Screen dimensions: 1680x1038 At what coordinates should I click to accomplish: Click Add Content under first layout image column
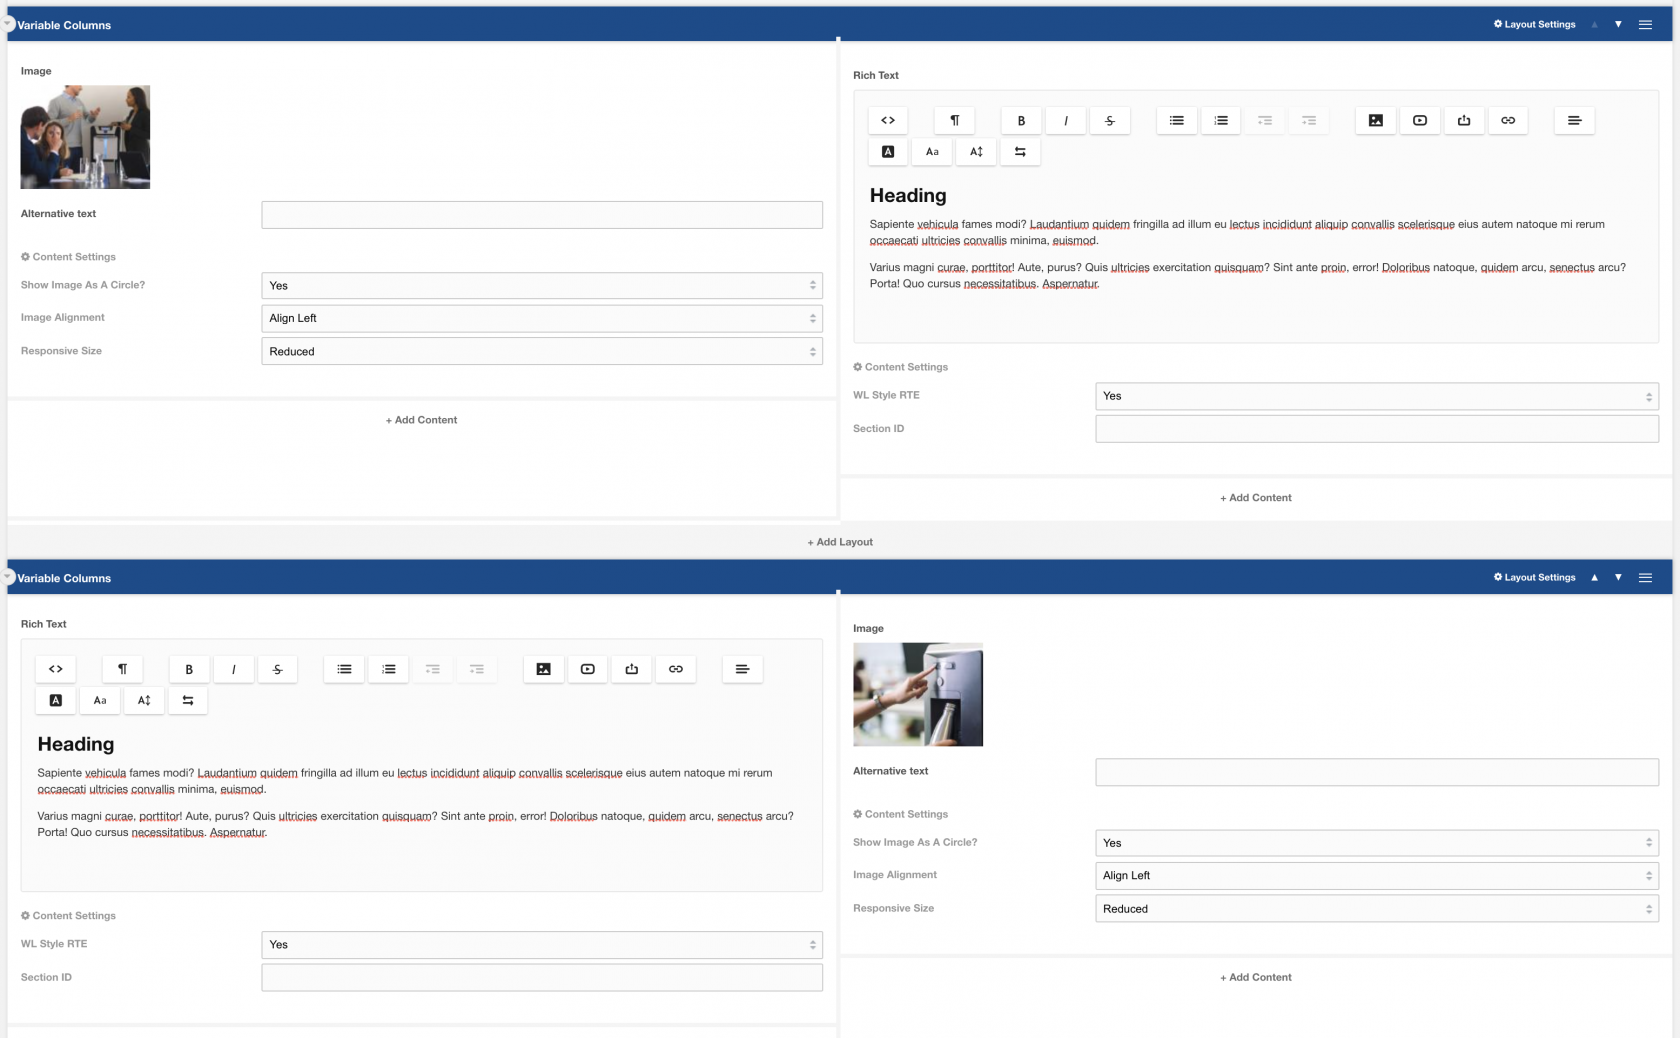point(421,420)
